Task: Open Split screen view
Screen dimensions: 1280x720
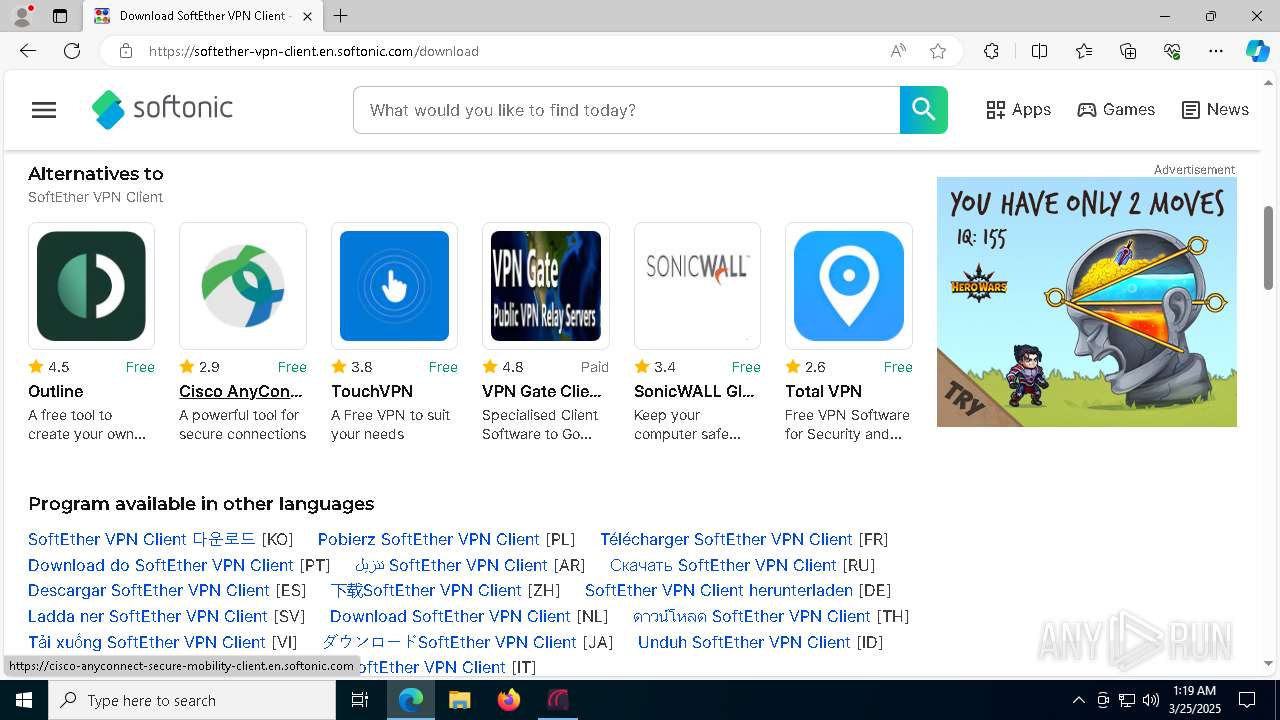Action: 1039,51
